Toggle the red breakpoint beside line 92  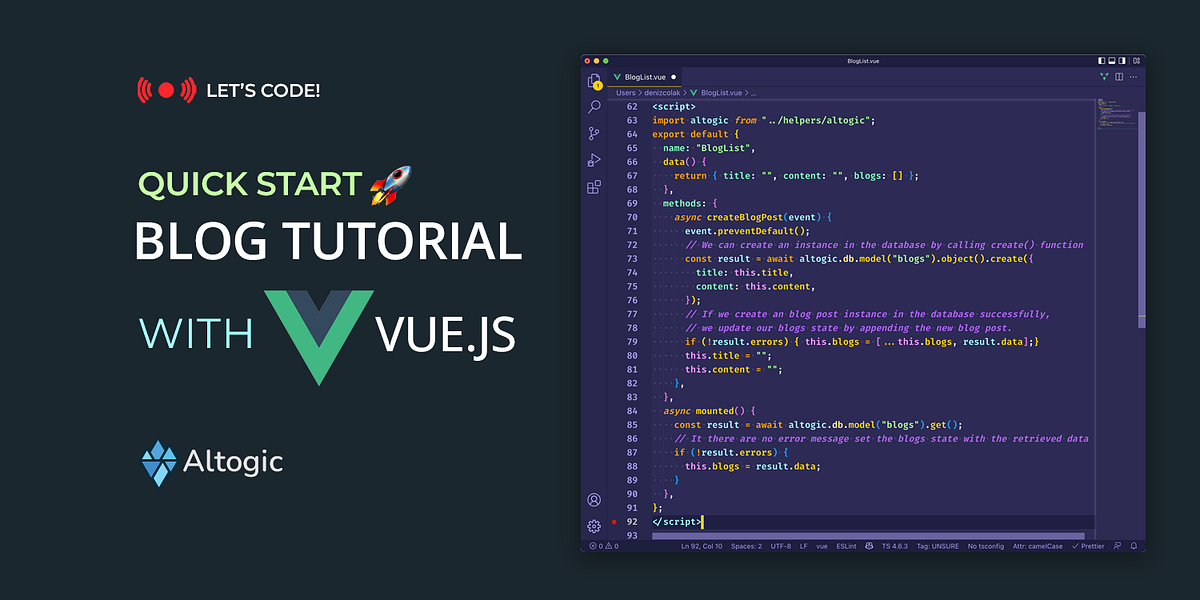coord(614,522)
